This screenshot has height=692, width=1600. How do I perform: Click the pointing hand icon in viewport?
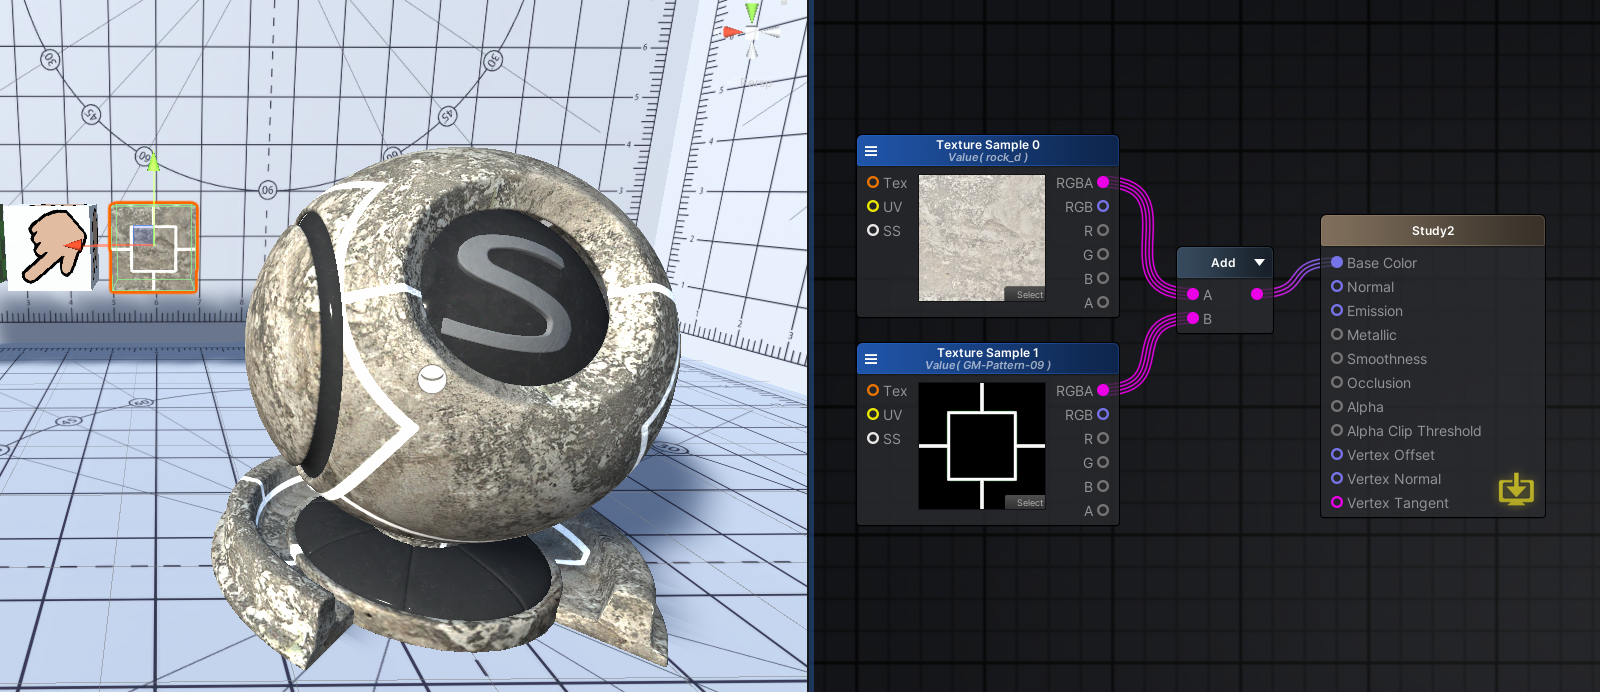50,247
